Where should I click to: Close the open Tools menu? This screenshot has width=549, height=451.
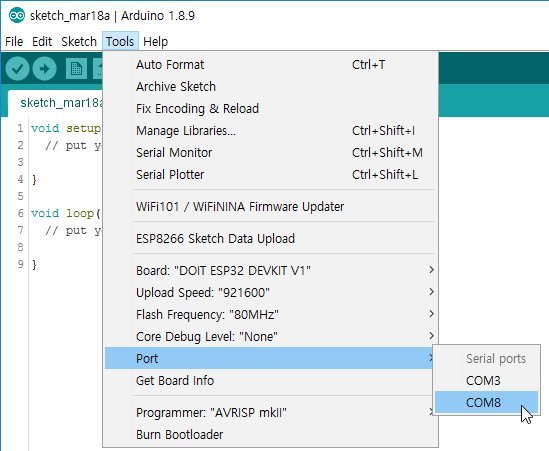pos(120,42)
